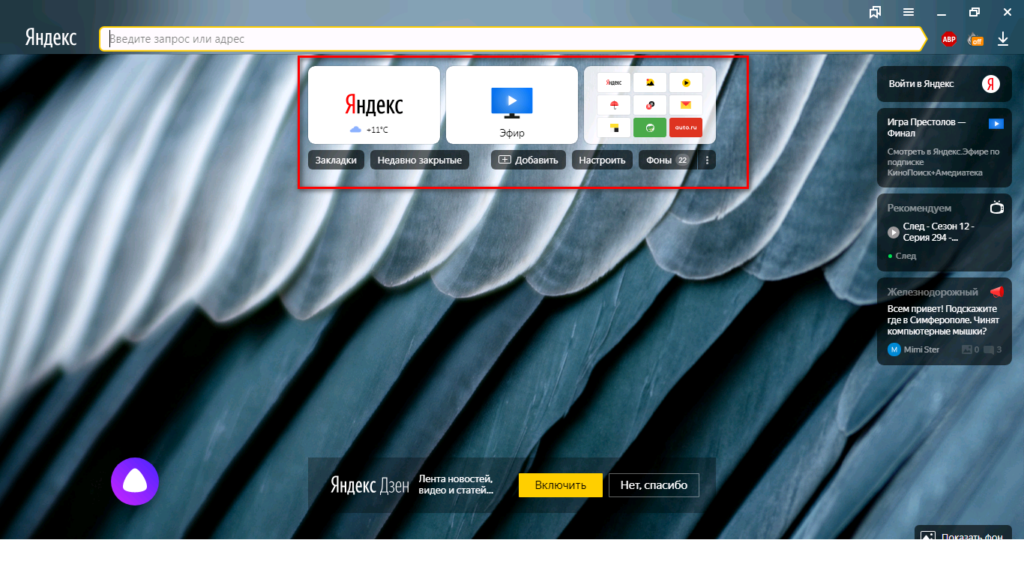The width and height of the screenshot is (1024, 576).
Task: Click the Рекомендуем heading
Action: pyautogui.click(x=919, y=208)
